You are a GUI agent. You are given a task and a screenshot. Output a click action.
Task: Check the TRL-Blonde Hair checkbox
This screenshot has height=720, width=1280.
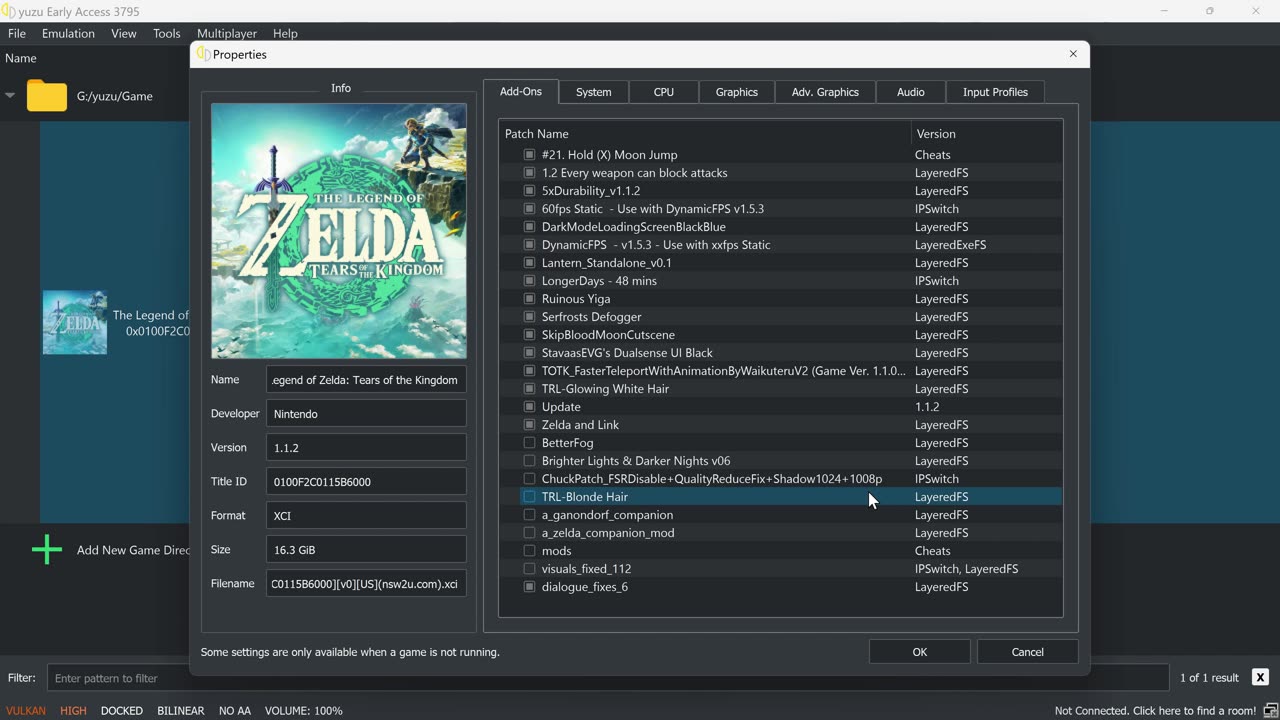coord(530,497)
